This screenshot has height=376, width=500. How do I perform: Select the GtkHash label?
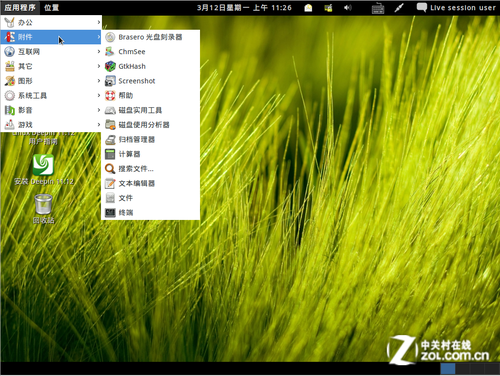[x=132, y=66]
